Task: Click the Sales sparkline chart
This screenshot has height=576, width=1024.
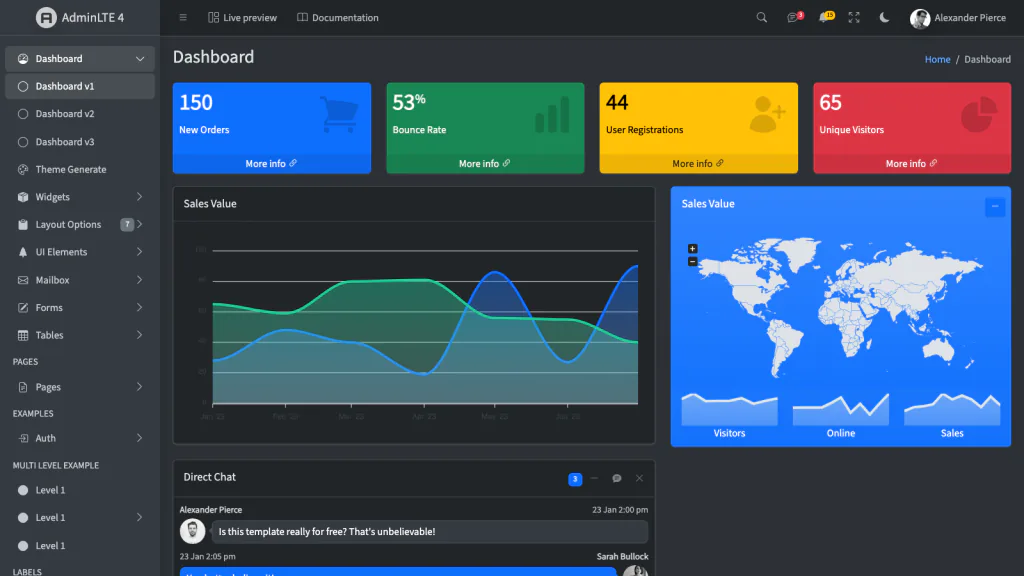Action: [x=952, y=409]
